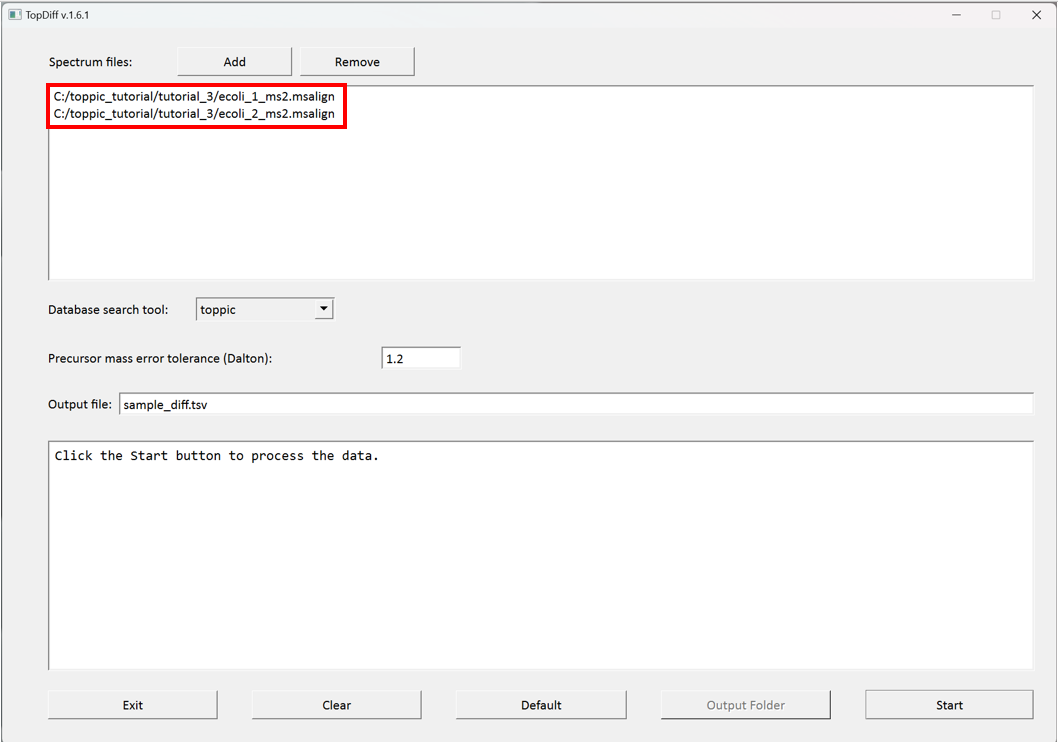Screen dimensions: 1058x742
Task: Click the Add spectrum files button
Action: (x=234, y=61)
